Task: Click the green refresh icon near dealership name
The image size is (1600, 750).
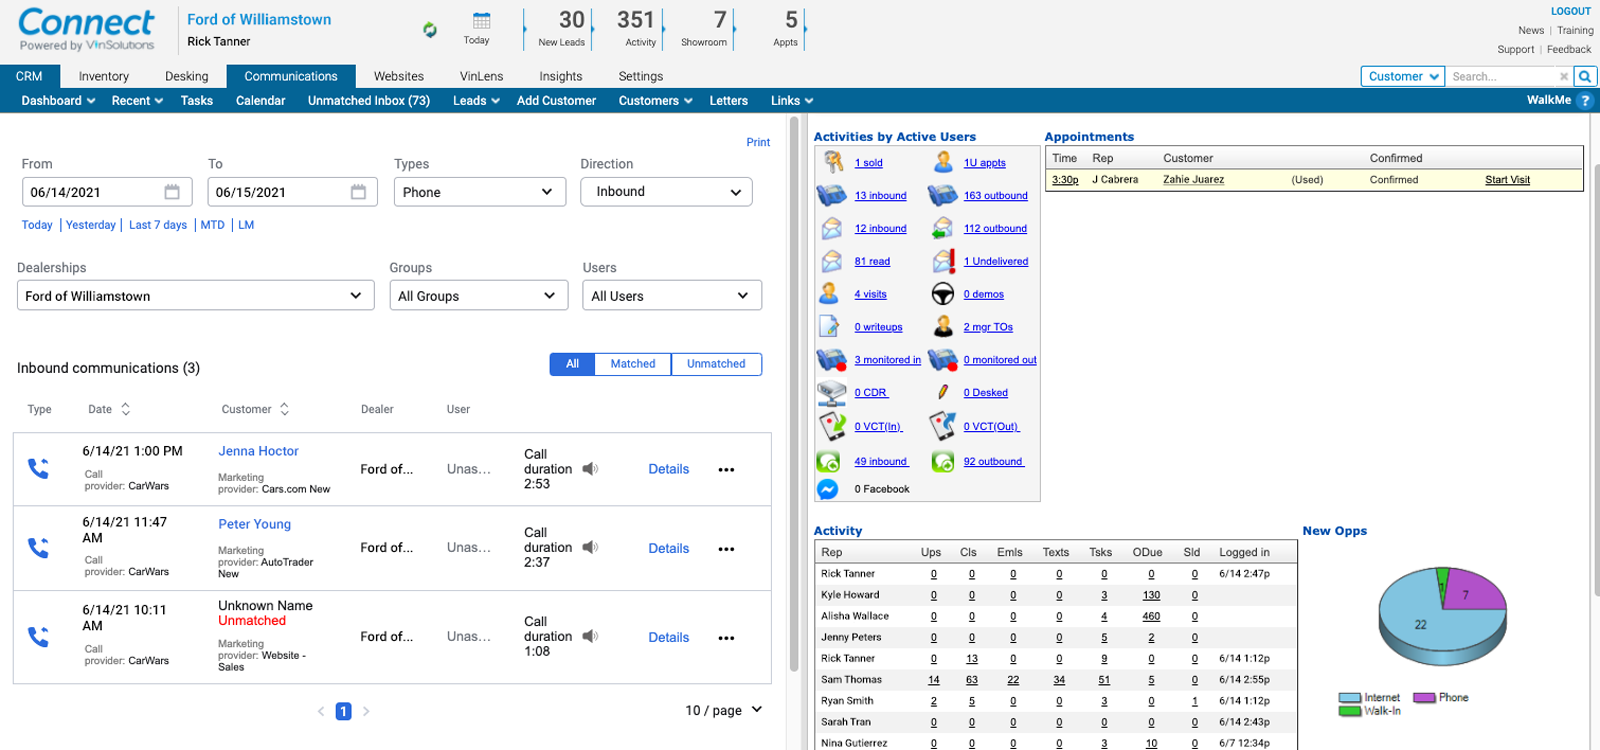Action: click(430, 30)
